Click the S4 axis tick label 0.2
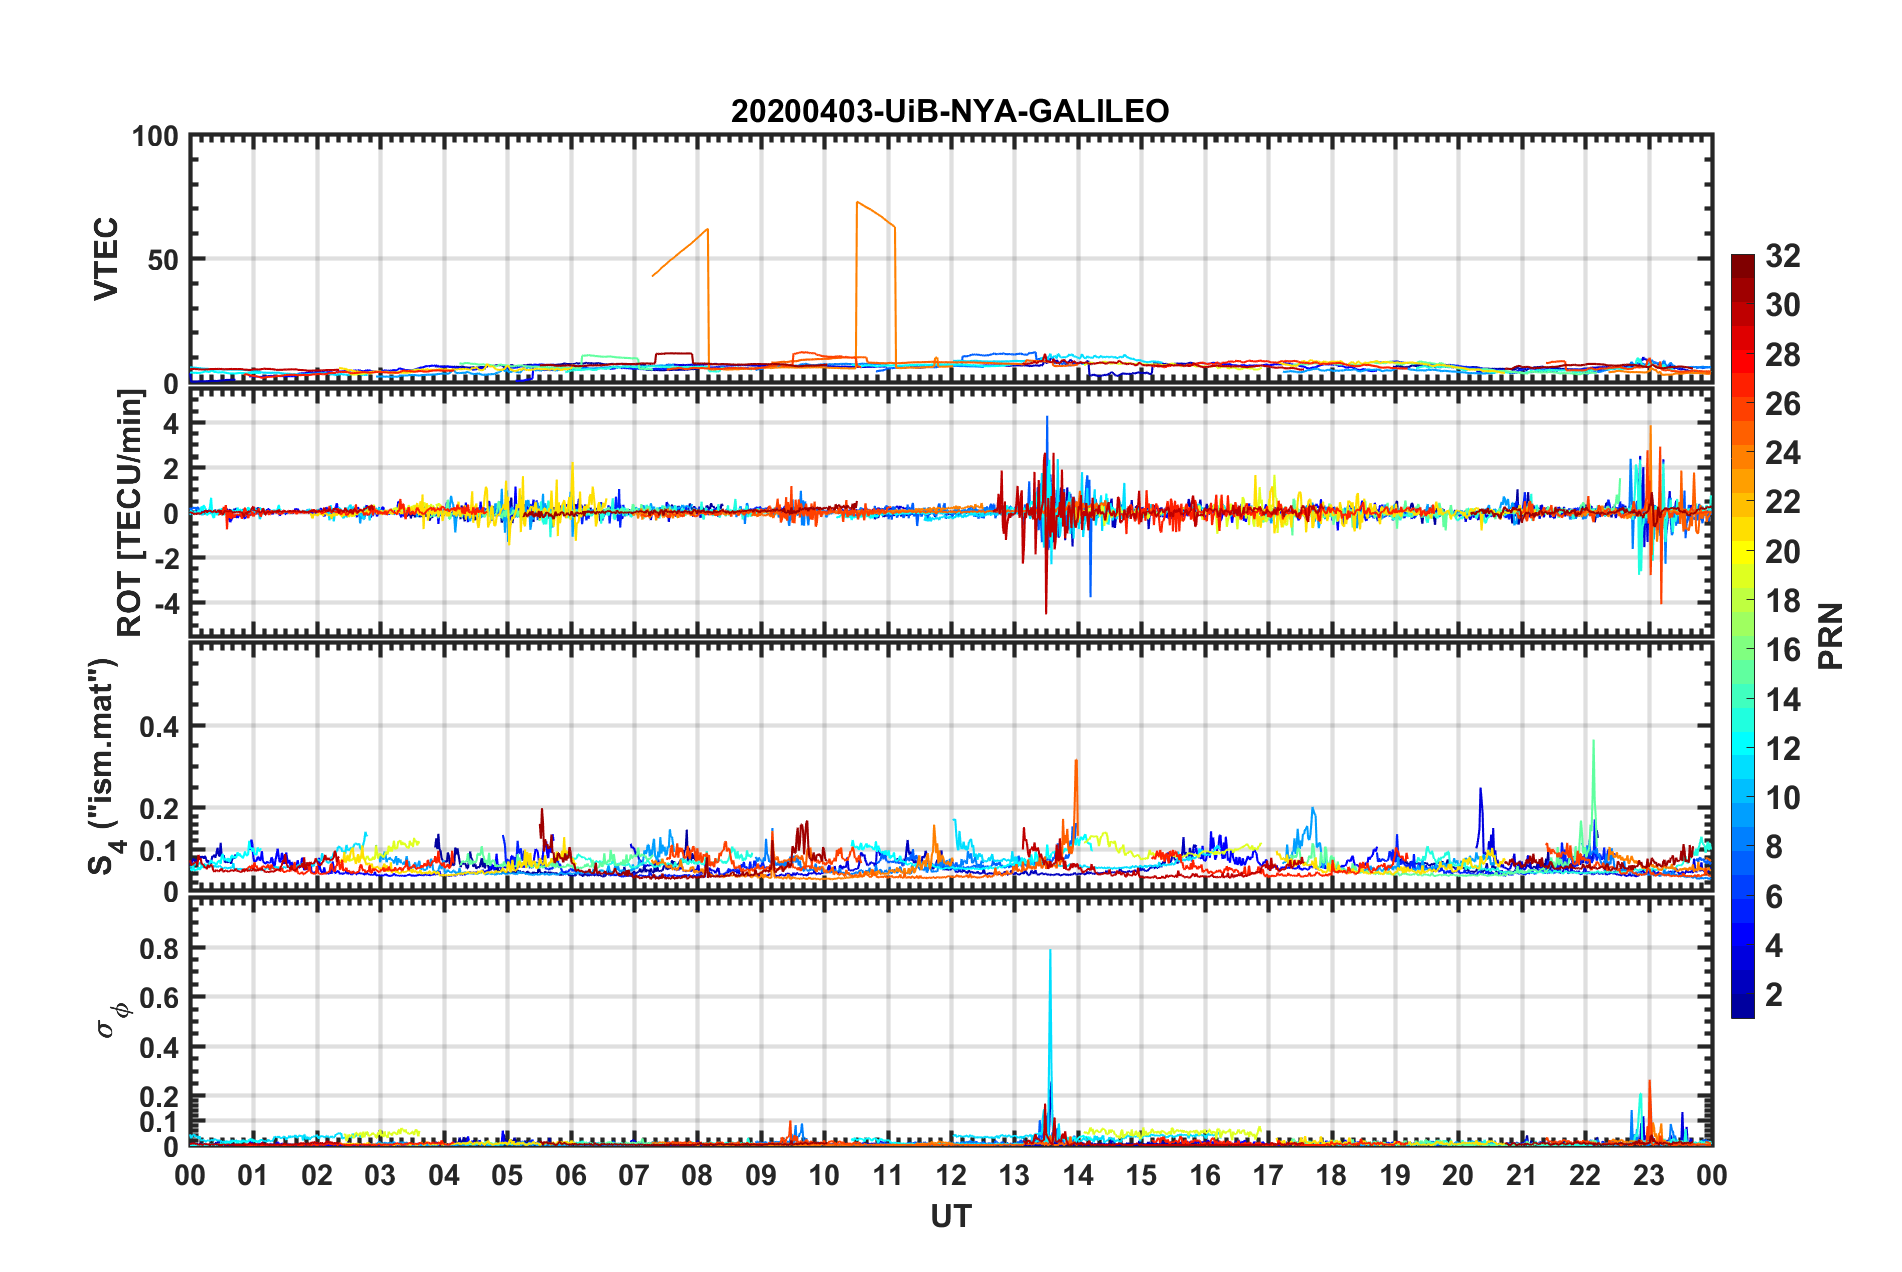The height and width of the screenshot is (1272, 1902). (160, 809)
